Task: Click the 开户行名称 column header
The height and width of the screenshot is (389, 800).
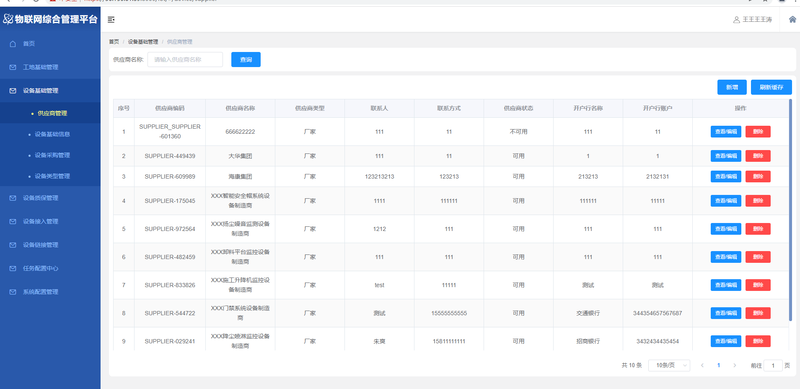Action: coord(588,108)
